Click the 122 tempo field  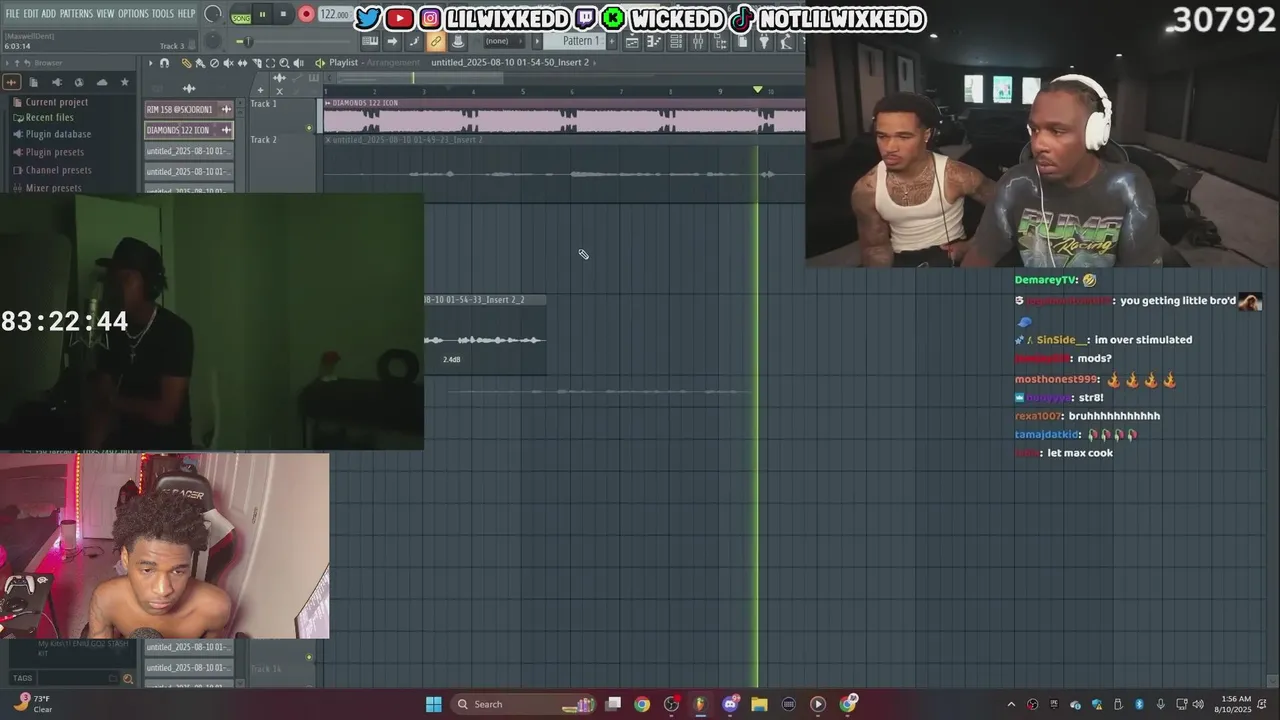335,14
